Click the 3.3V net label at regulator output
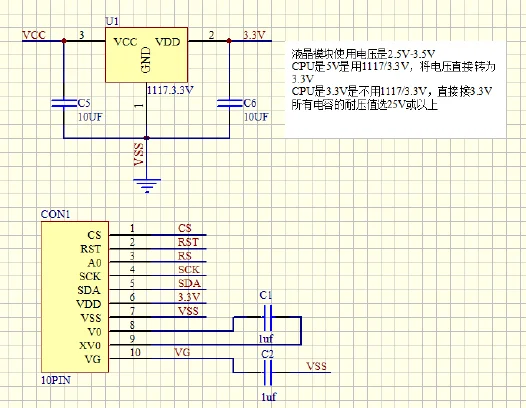The height and width of the screenshot is (408, 526). pos(254,35)
